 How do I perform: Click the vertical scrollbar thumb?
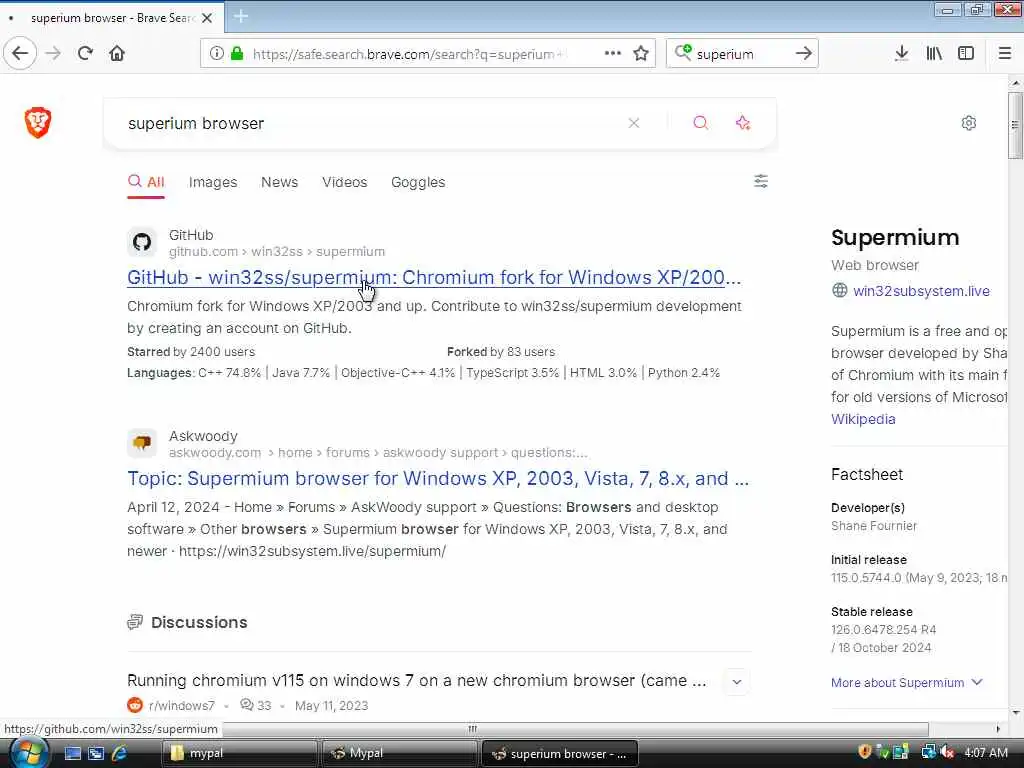pyautogui.click(x=1015, y=125)
